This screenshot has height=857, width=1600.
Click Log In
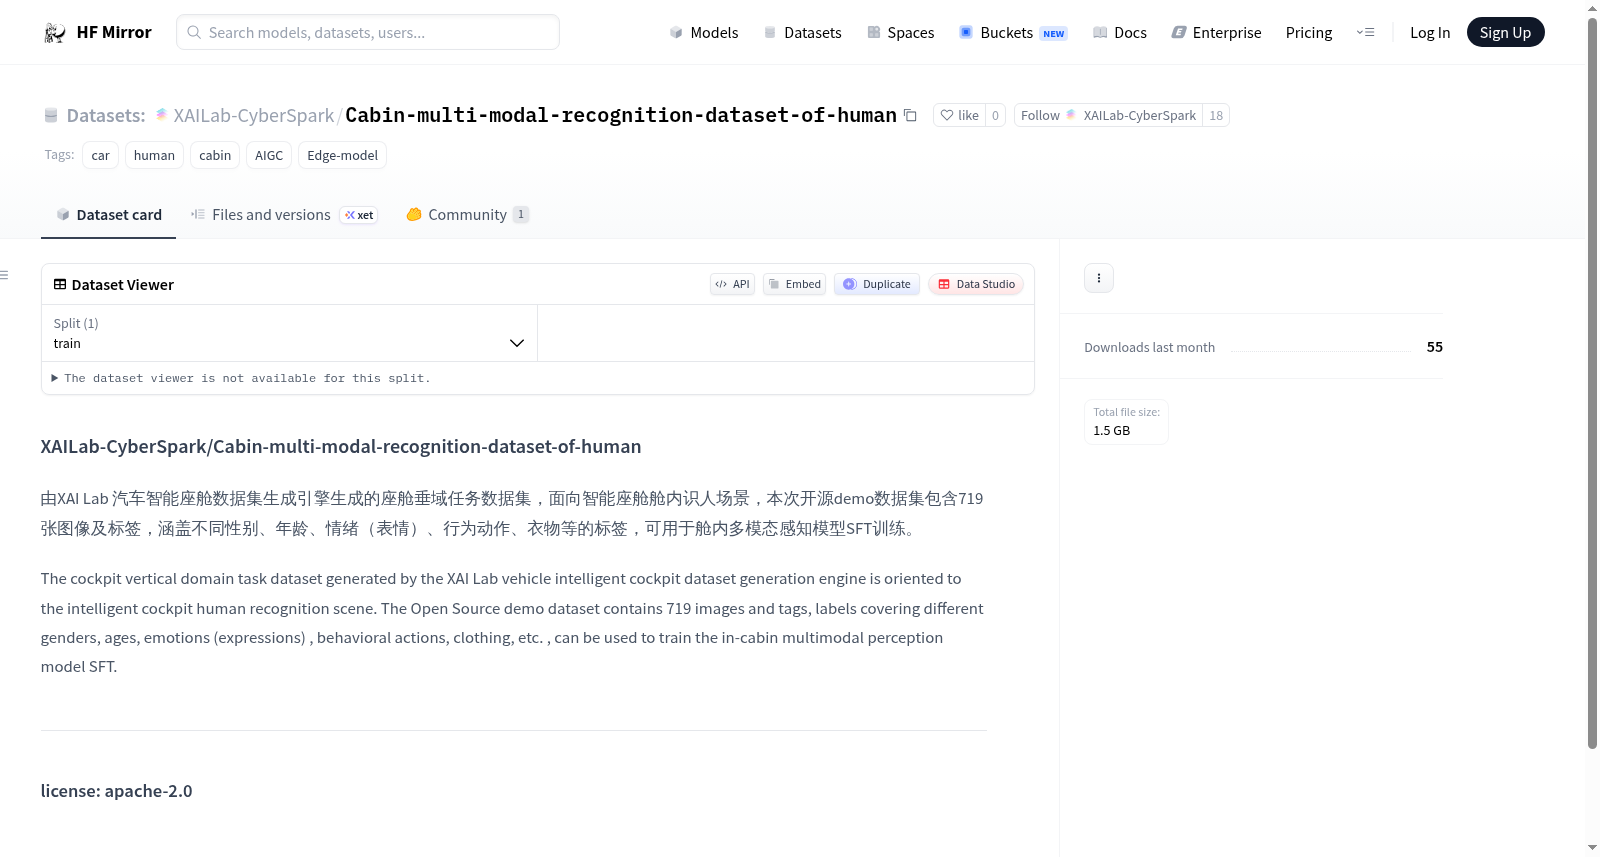(x=1430, y=32)
